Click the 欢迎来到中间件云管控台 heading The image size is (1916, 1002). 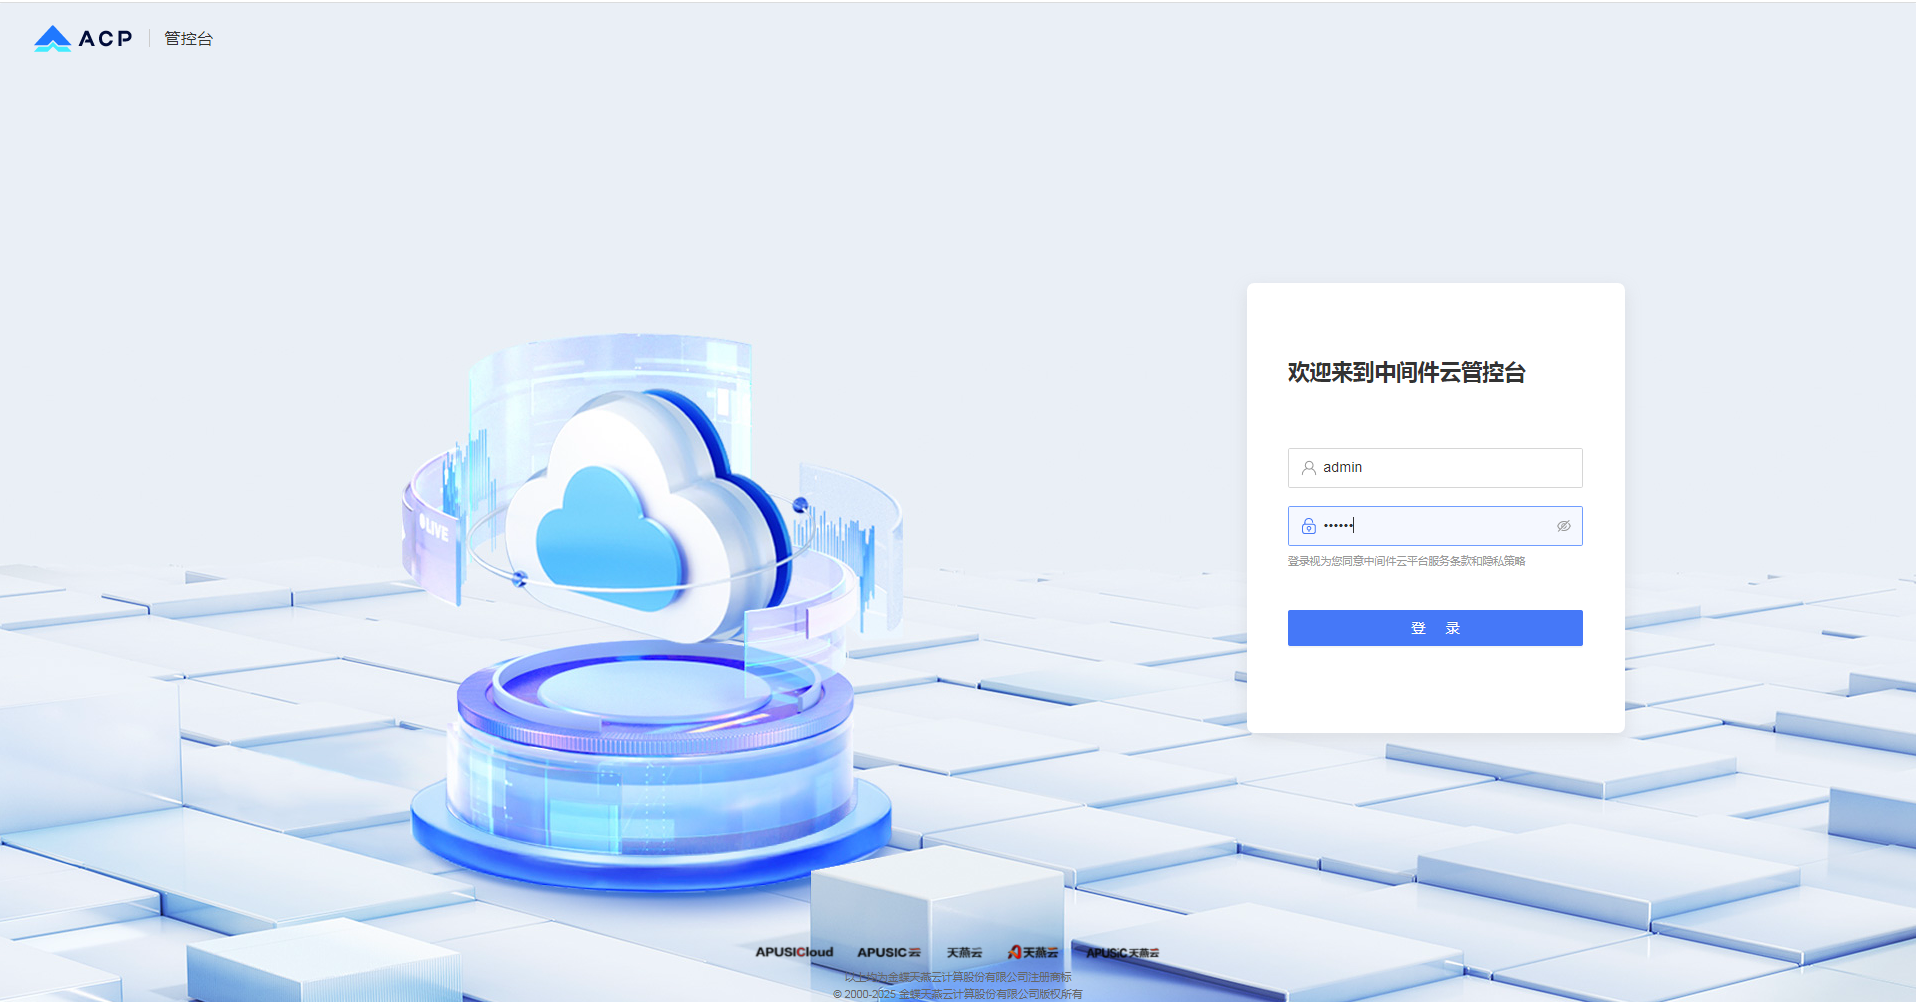1406,372
